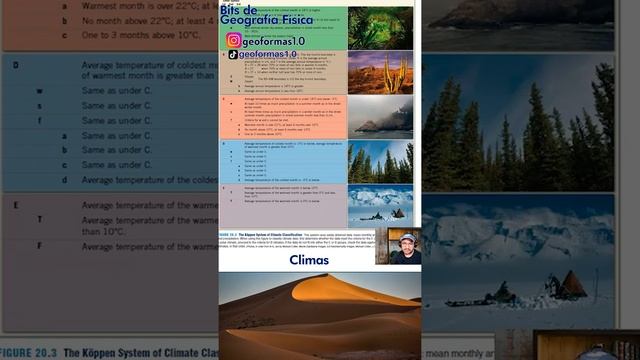The image size is (640, 360).
Task: Click the sand dune photo
Action: 320,316
